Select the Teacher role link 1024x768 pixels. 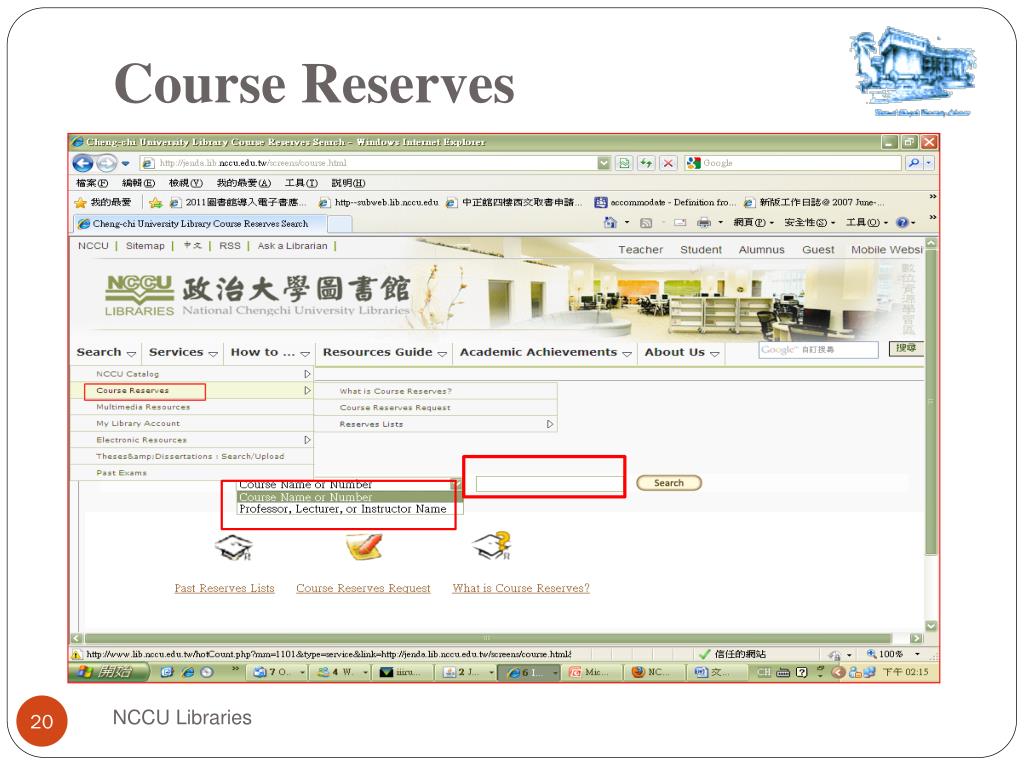(641, 249)
